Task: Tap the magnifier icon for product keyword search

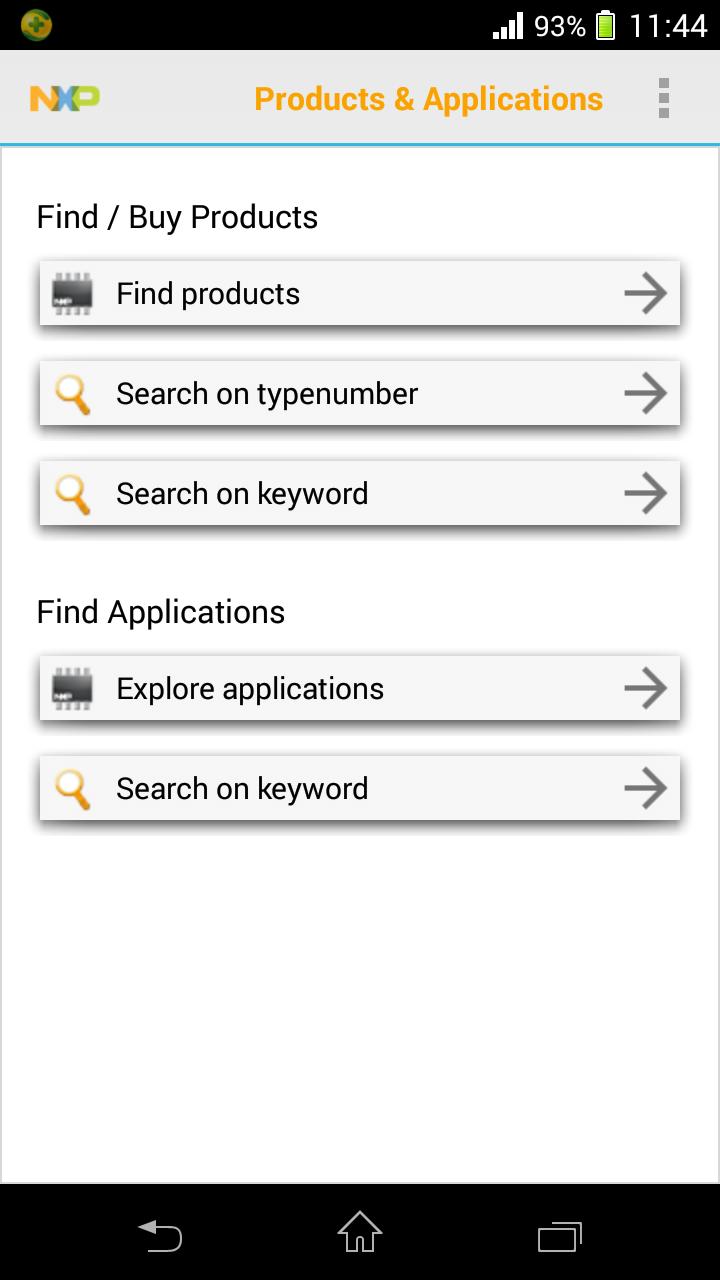Action: click(x=72, y=494)
